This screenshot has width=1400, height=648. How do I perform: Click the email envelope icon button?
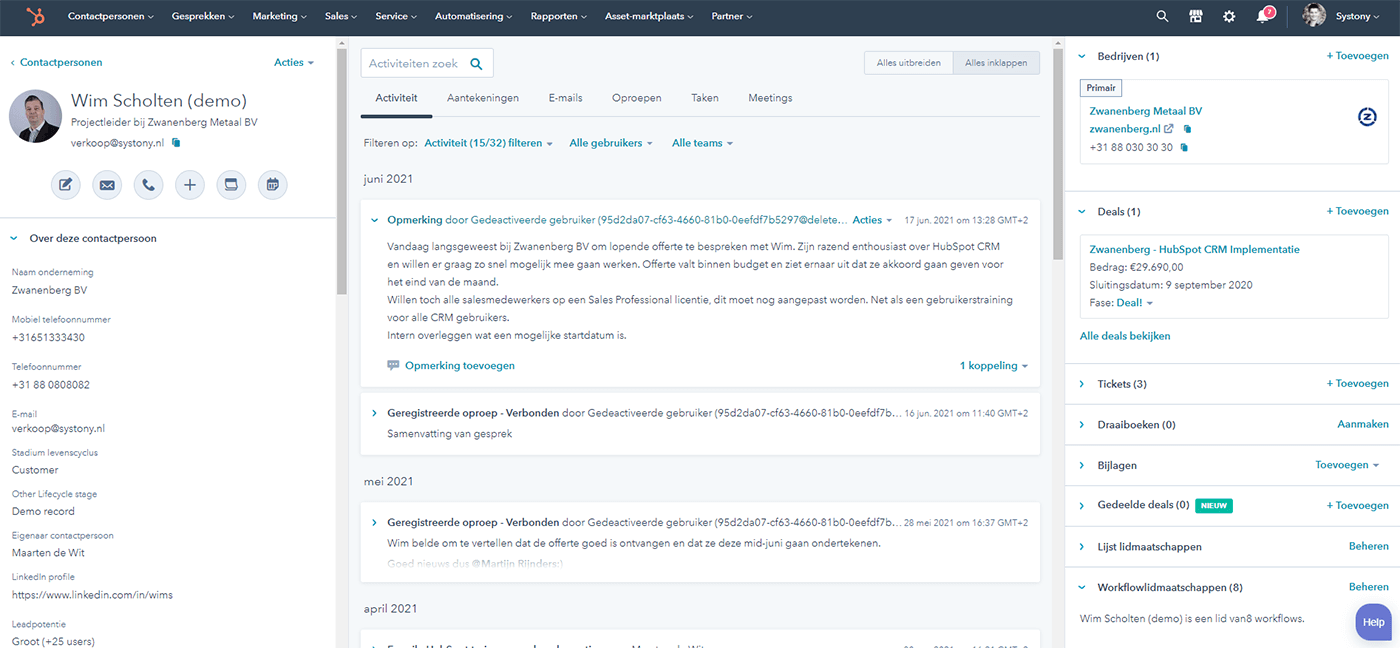click(x=107, y=185)
